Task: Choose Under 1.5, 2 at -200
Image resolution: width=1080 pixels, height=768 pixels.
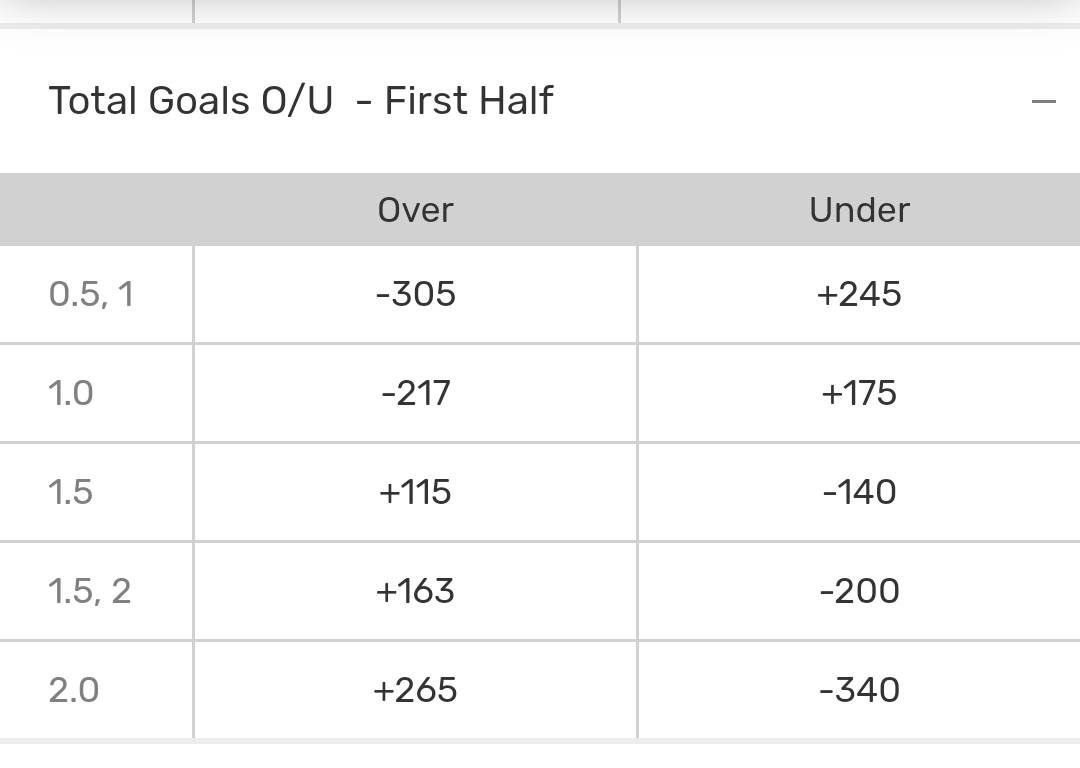Action: [x=859, y=591]
